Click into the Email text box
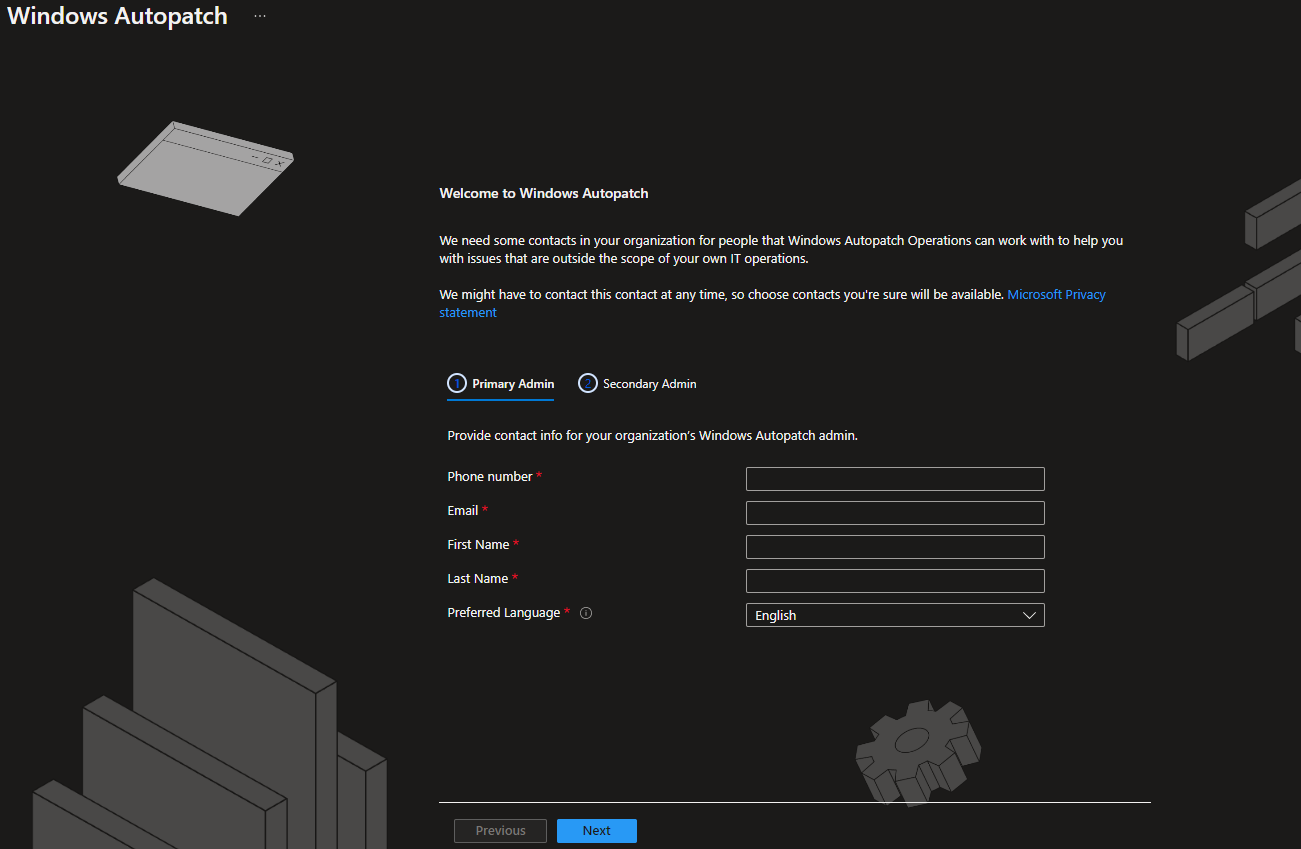 pyautogui.click(x=895, y=513)
